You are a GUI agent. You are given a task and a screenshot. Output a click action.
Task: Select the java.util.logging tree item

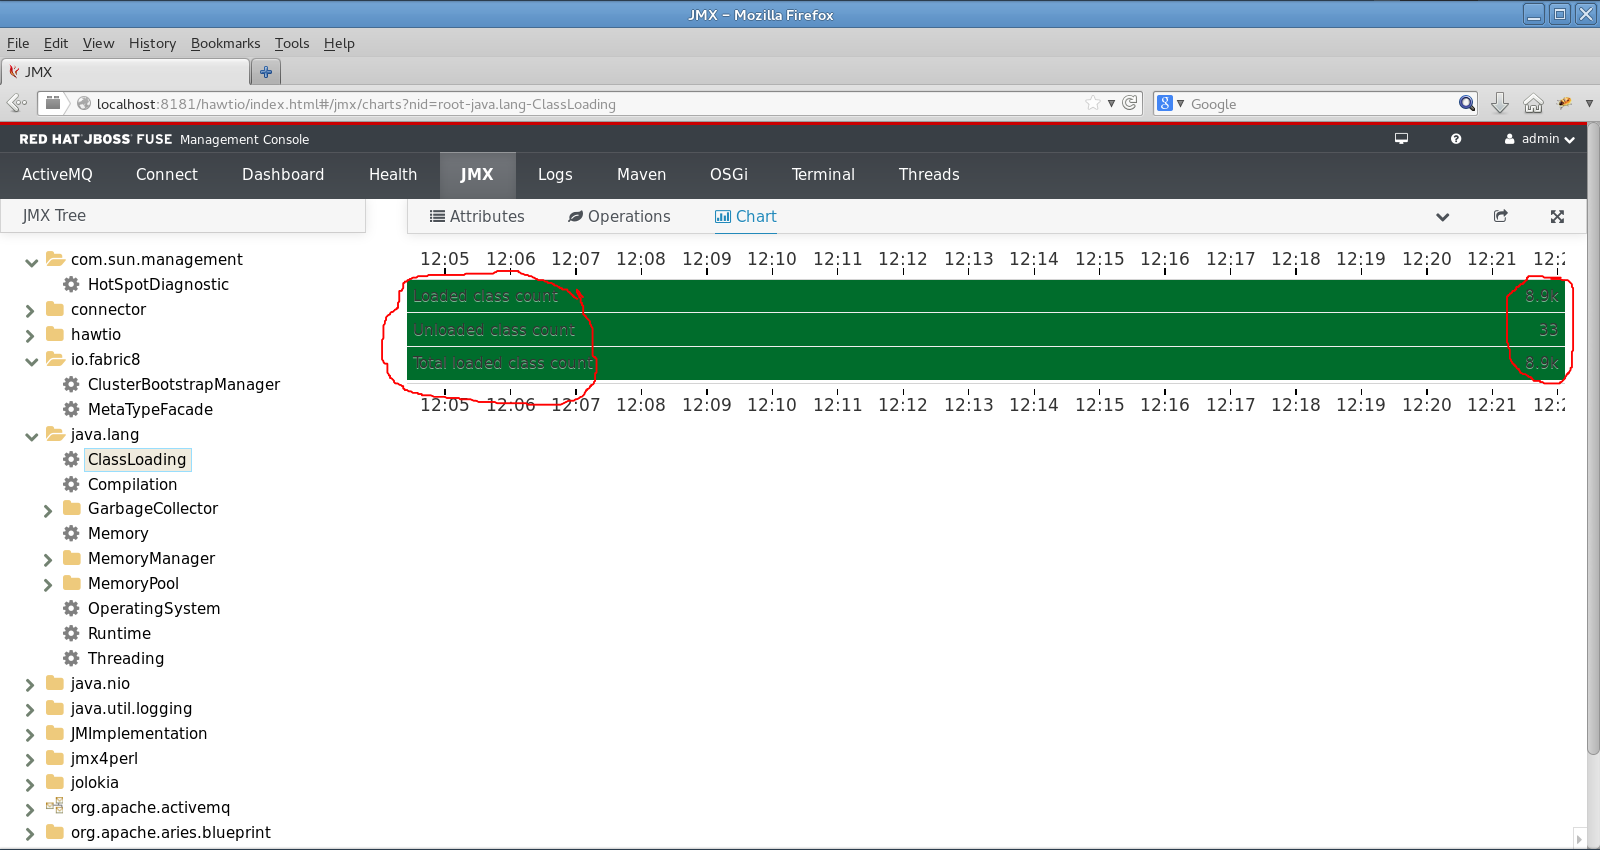pyautogui.click(x=131, y=708)
